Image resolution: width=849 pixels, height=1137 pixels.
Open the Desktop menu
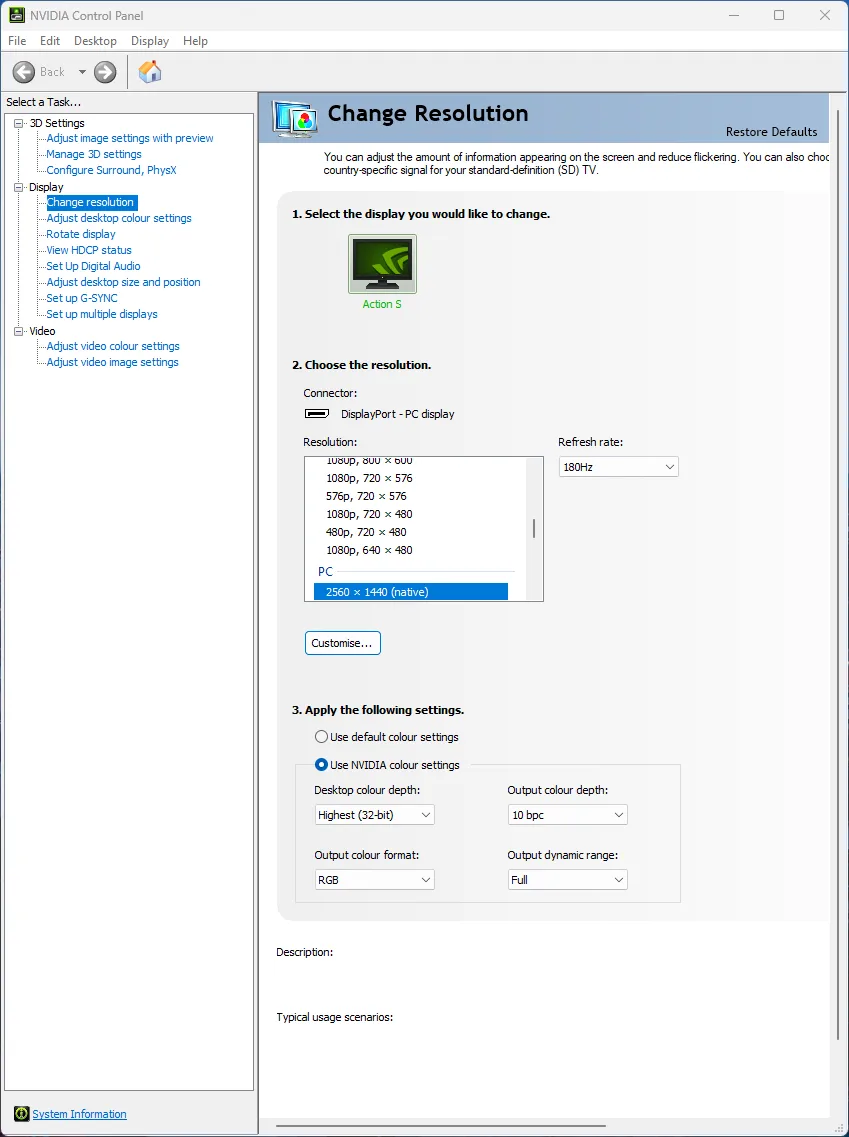pos(95,41)
